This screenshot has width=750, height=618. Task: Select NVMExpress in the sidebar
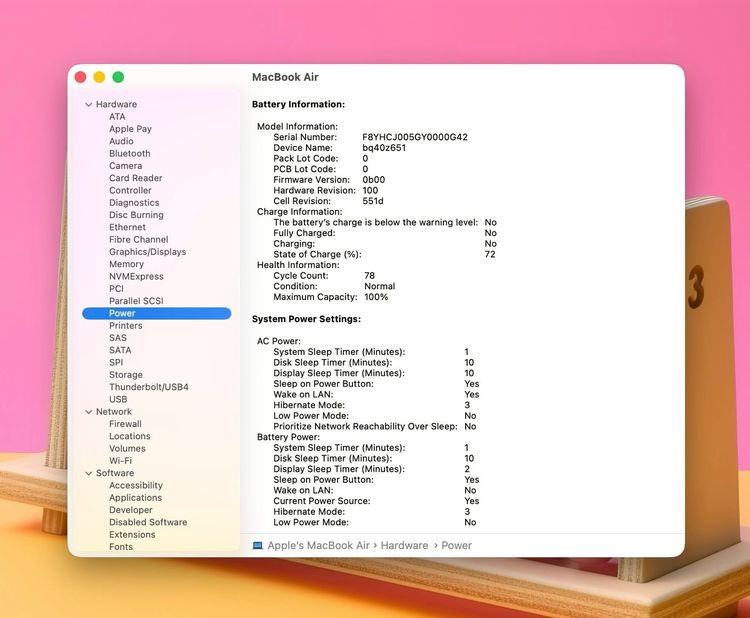[136, 276]
